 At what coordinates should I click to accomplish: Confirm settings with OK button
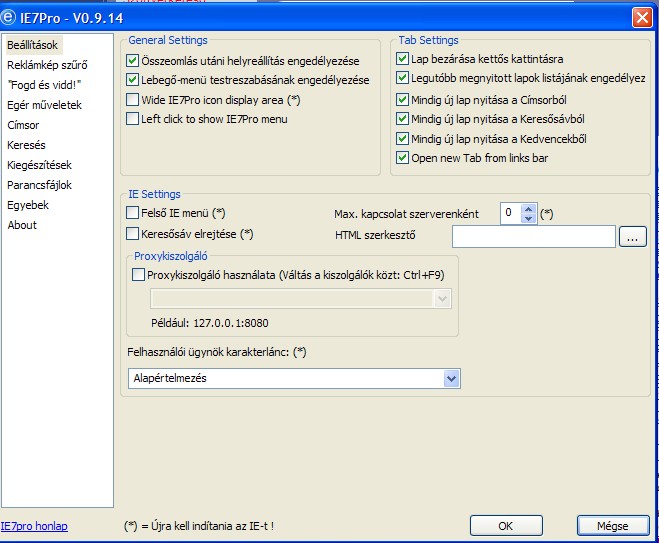point(506,526)
